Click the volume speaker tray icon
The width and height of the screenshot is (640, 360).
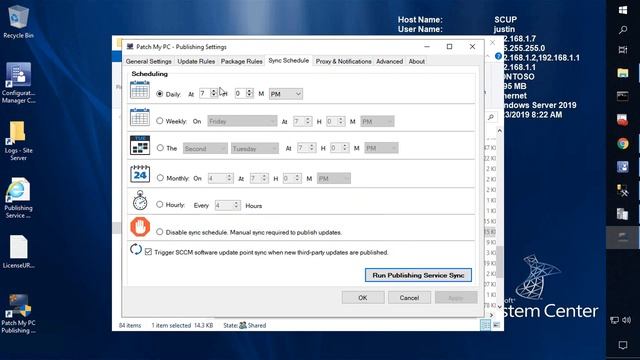(627, 320)
